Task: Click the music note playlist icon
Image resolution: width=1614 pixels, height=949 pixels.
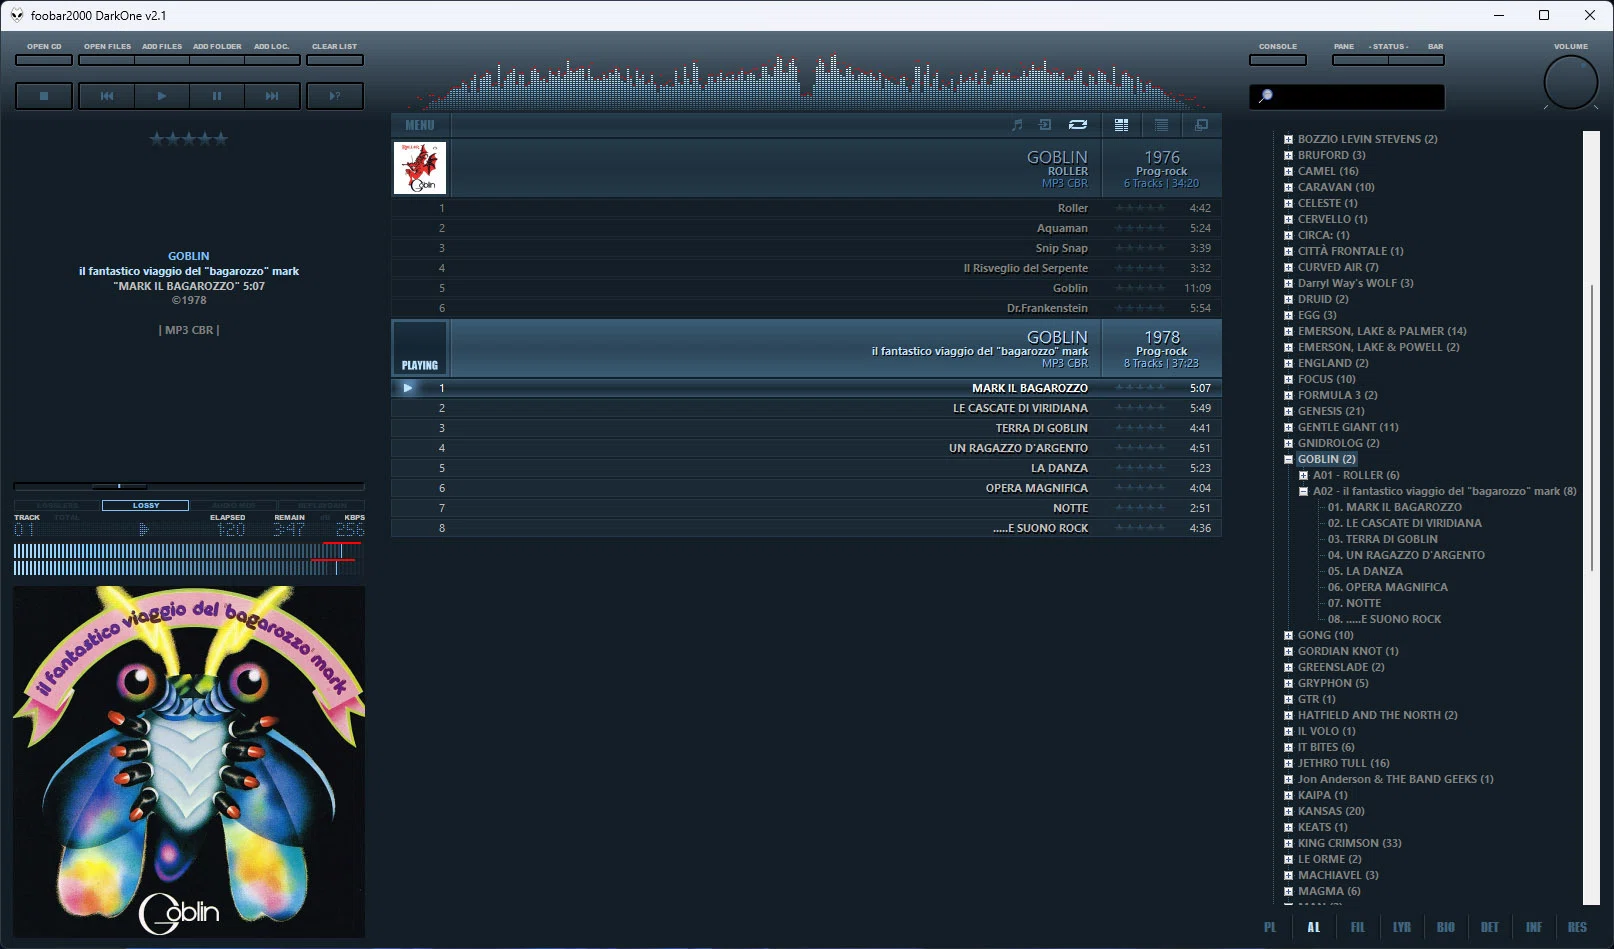Action: (x=1017, y=125)
